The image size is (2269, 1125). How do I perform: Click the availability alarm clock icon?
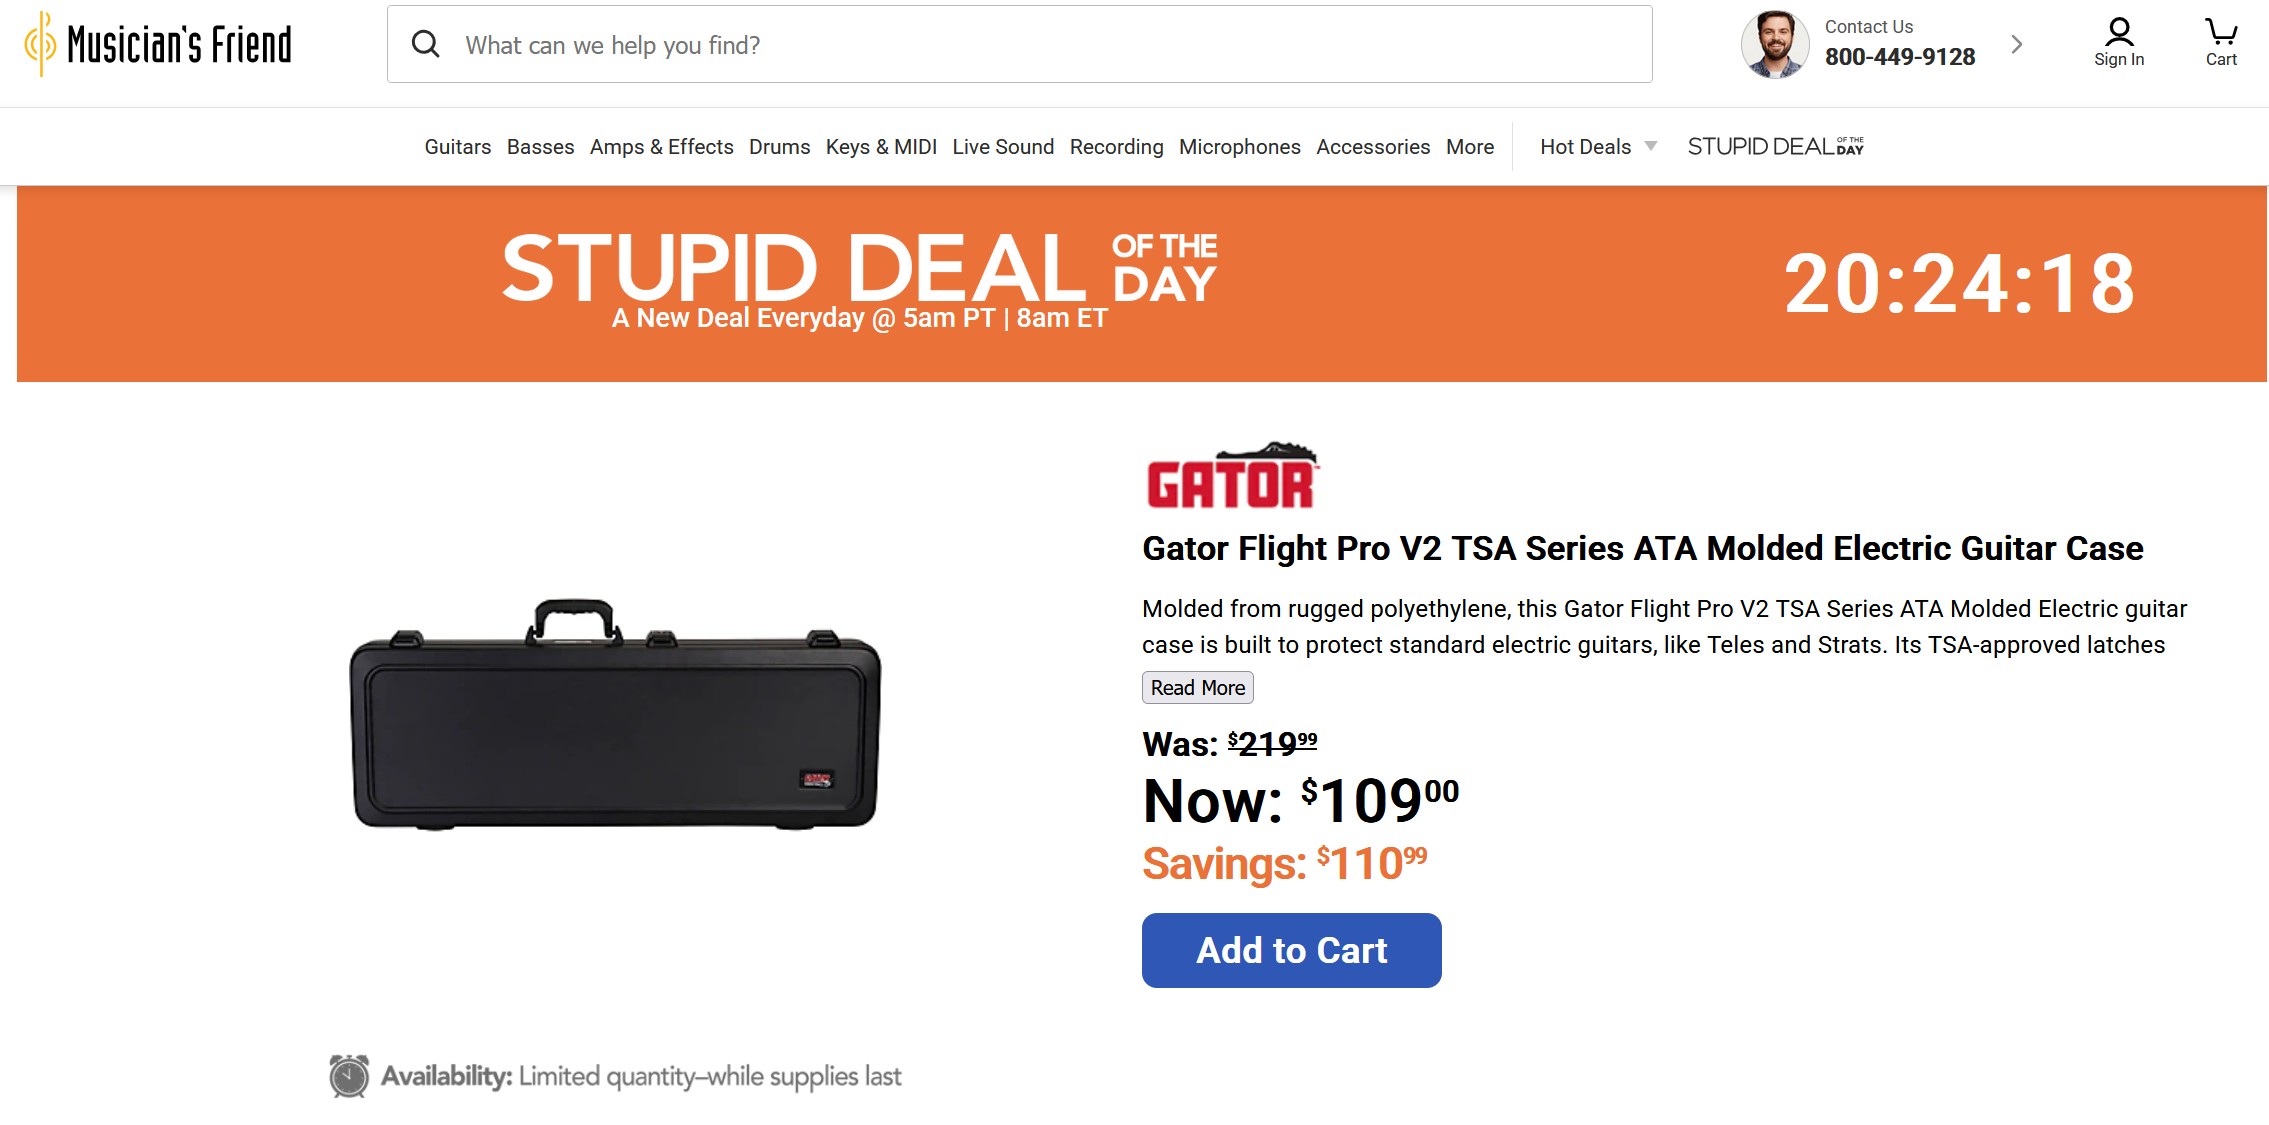tap(349, 1076)
